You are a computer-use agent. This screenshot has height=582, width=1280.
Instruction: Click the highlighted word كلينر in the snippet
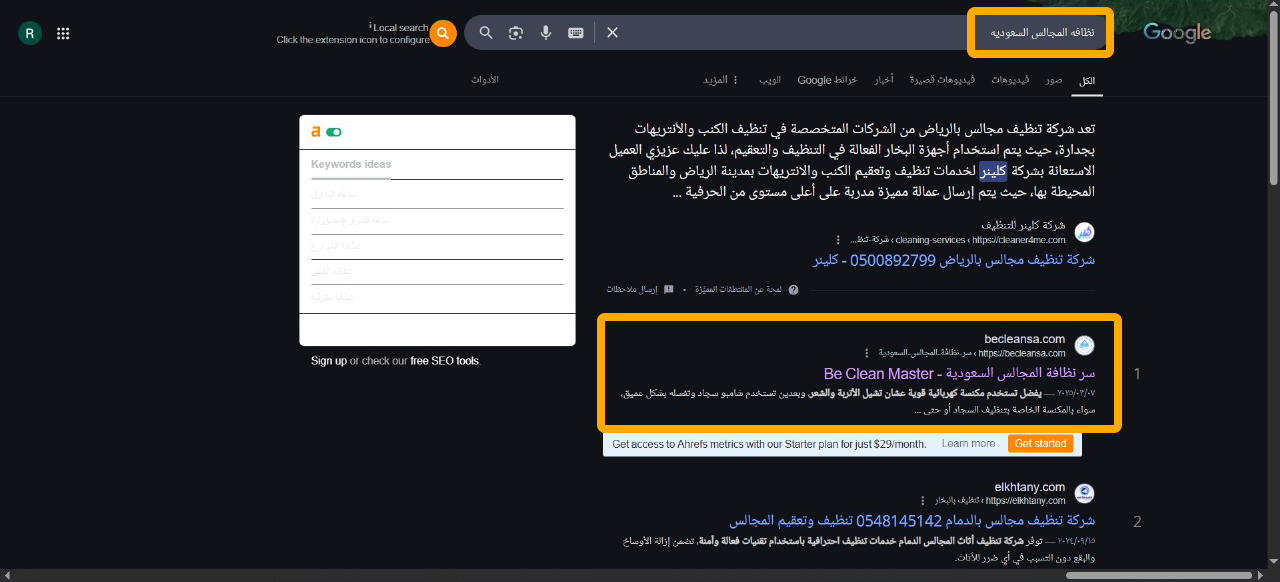(x=993, y=170)
